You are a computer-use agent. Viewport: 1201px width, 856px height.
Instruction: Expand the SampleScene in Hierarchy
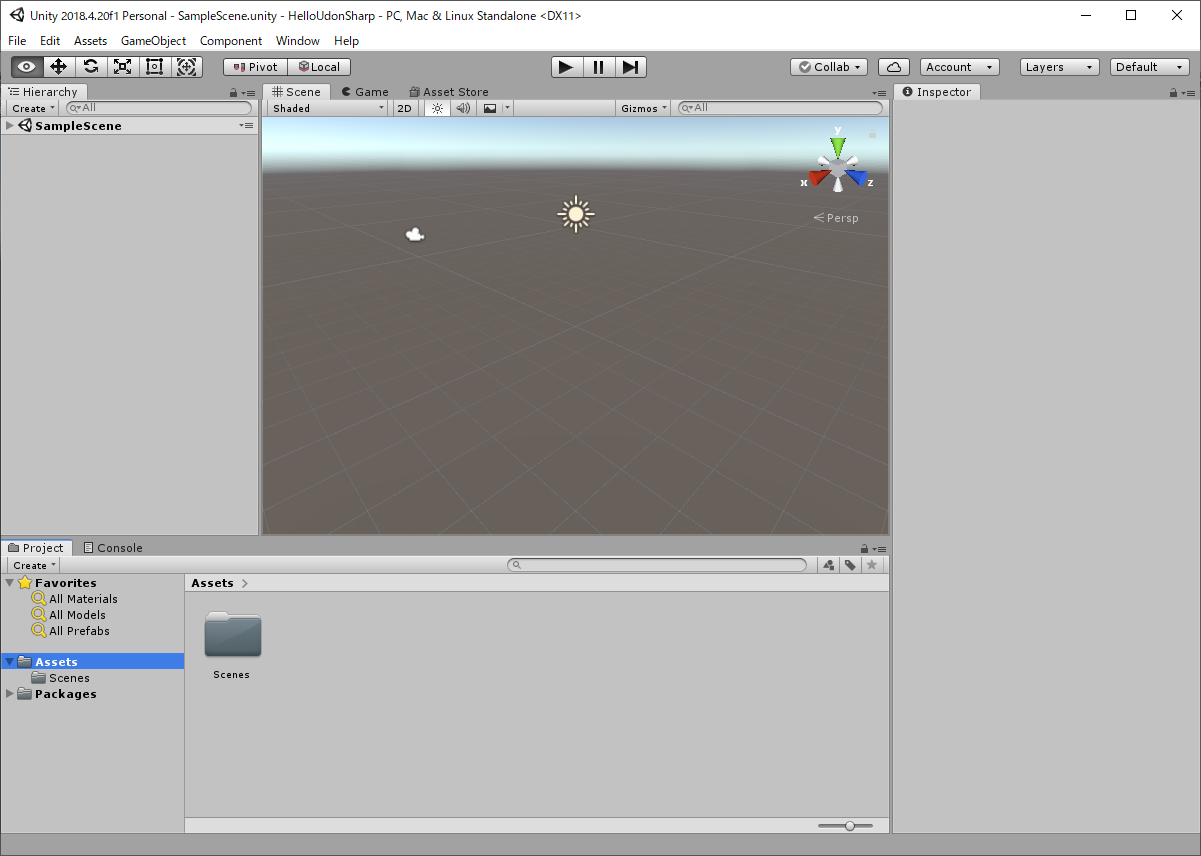point(10,126)
